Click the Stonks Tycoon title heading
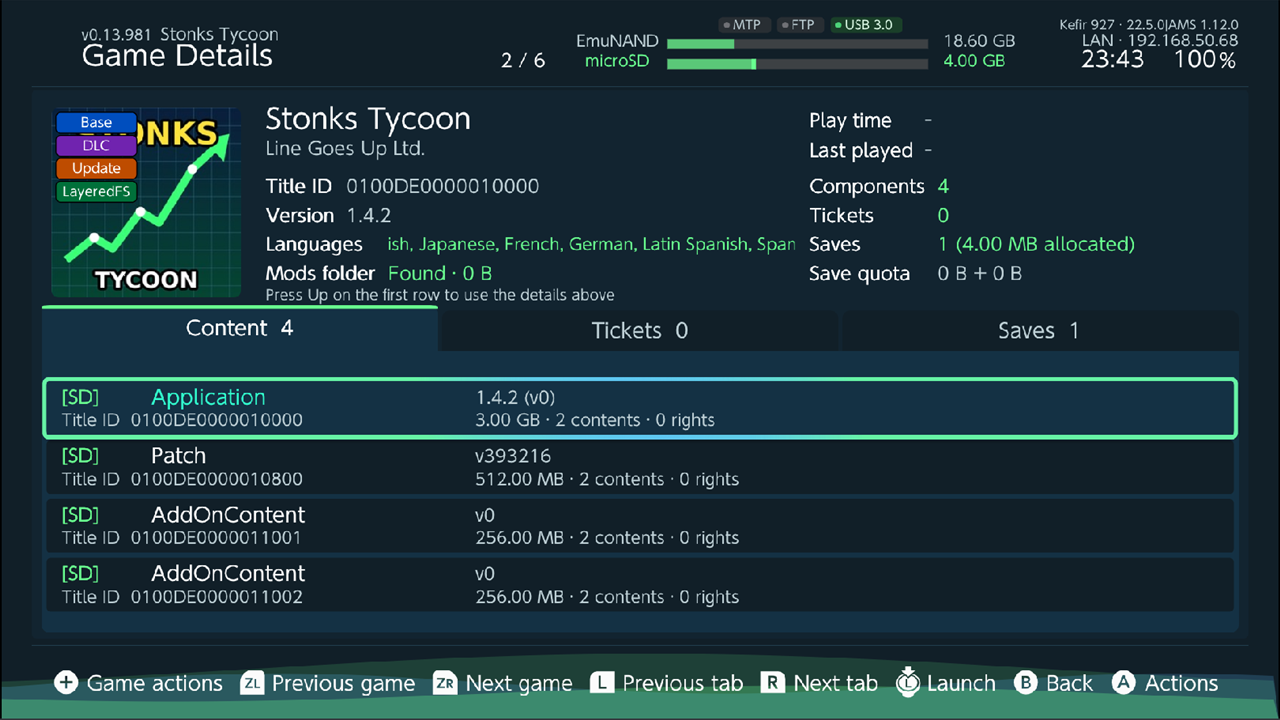The height and width of the screenshot is (720, 1280). [368, 119]
